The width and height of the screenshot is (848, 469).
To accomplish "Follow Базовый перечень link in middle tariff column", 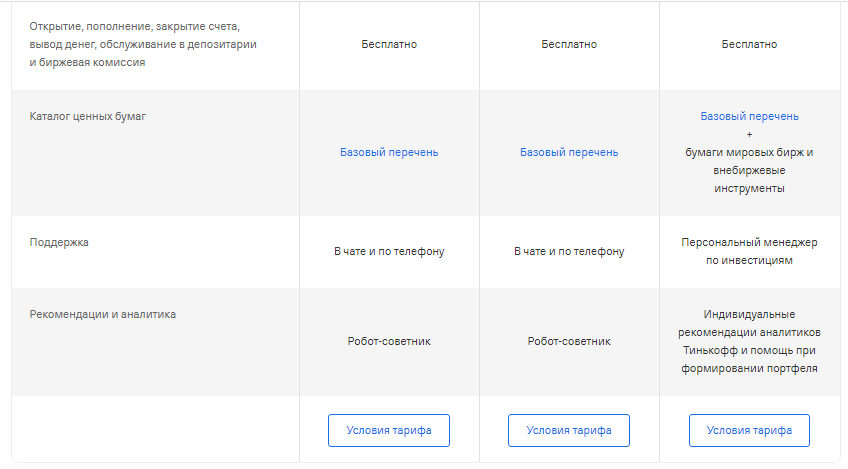I will point(569,153).
